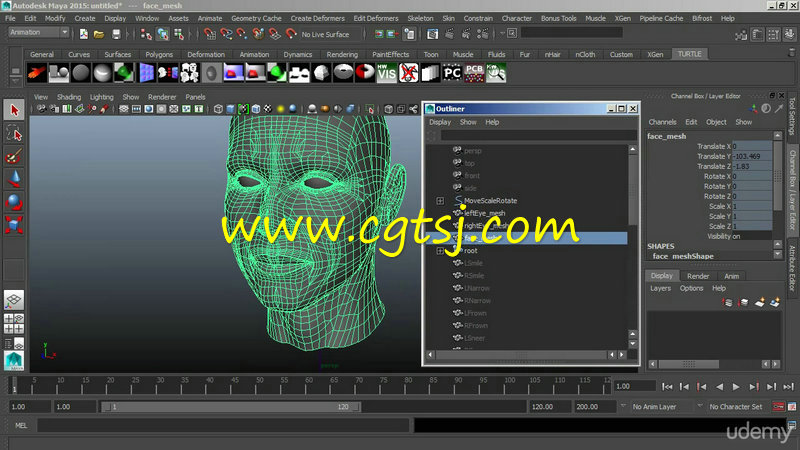Click the MEL command line field
Screen dimensions: 800x450
[223, 426]
